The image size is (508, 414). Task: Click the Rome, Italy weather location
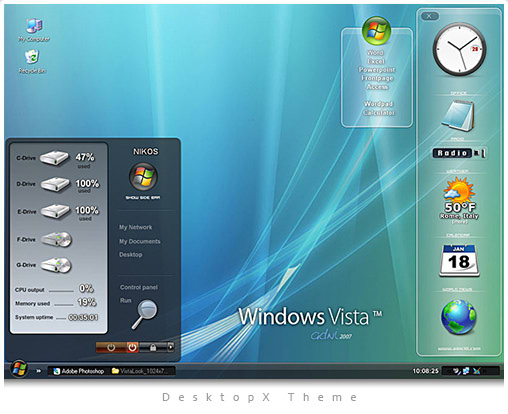tap(459, 216)
